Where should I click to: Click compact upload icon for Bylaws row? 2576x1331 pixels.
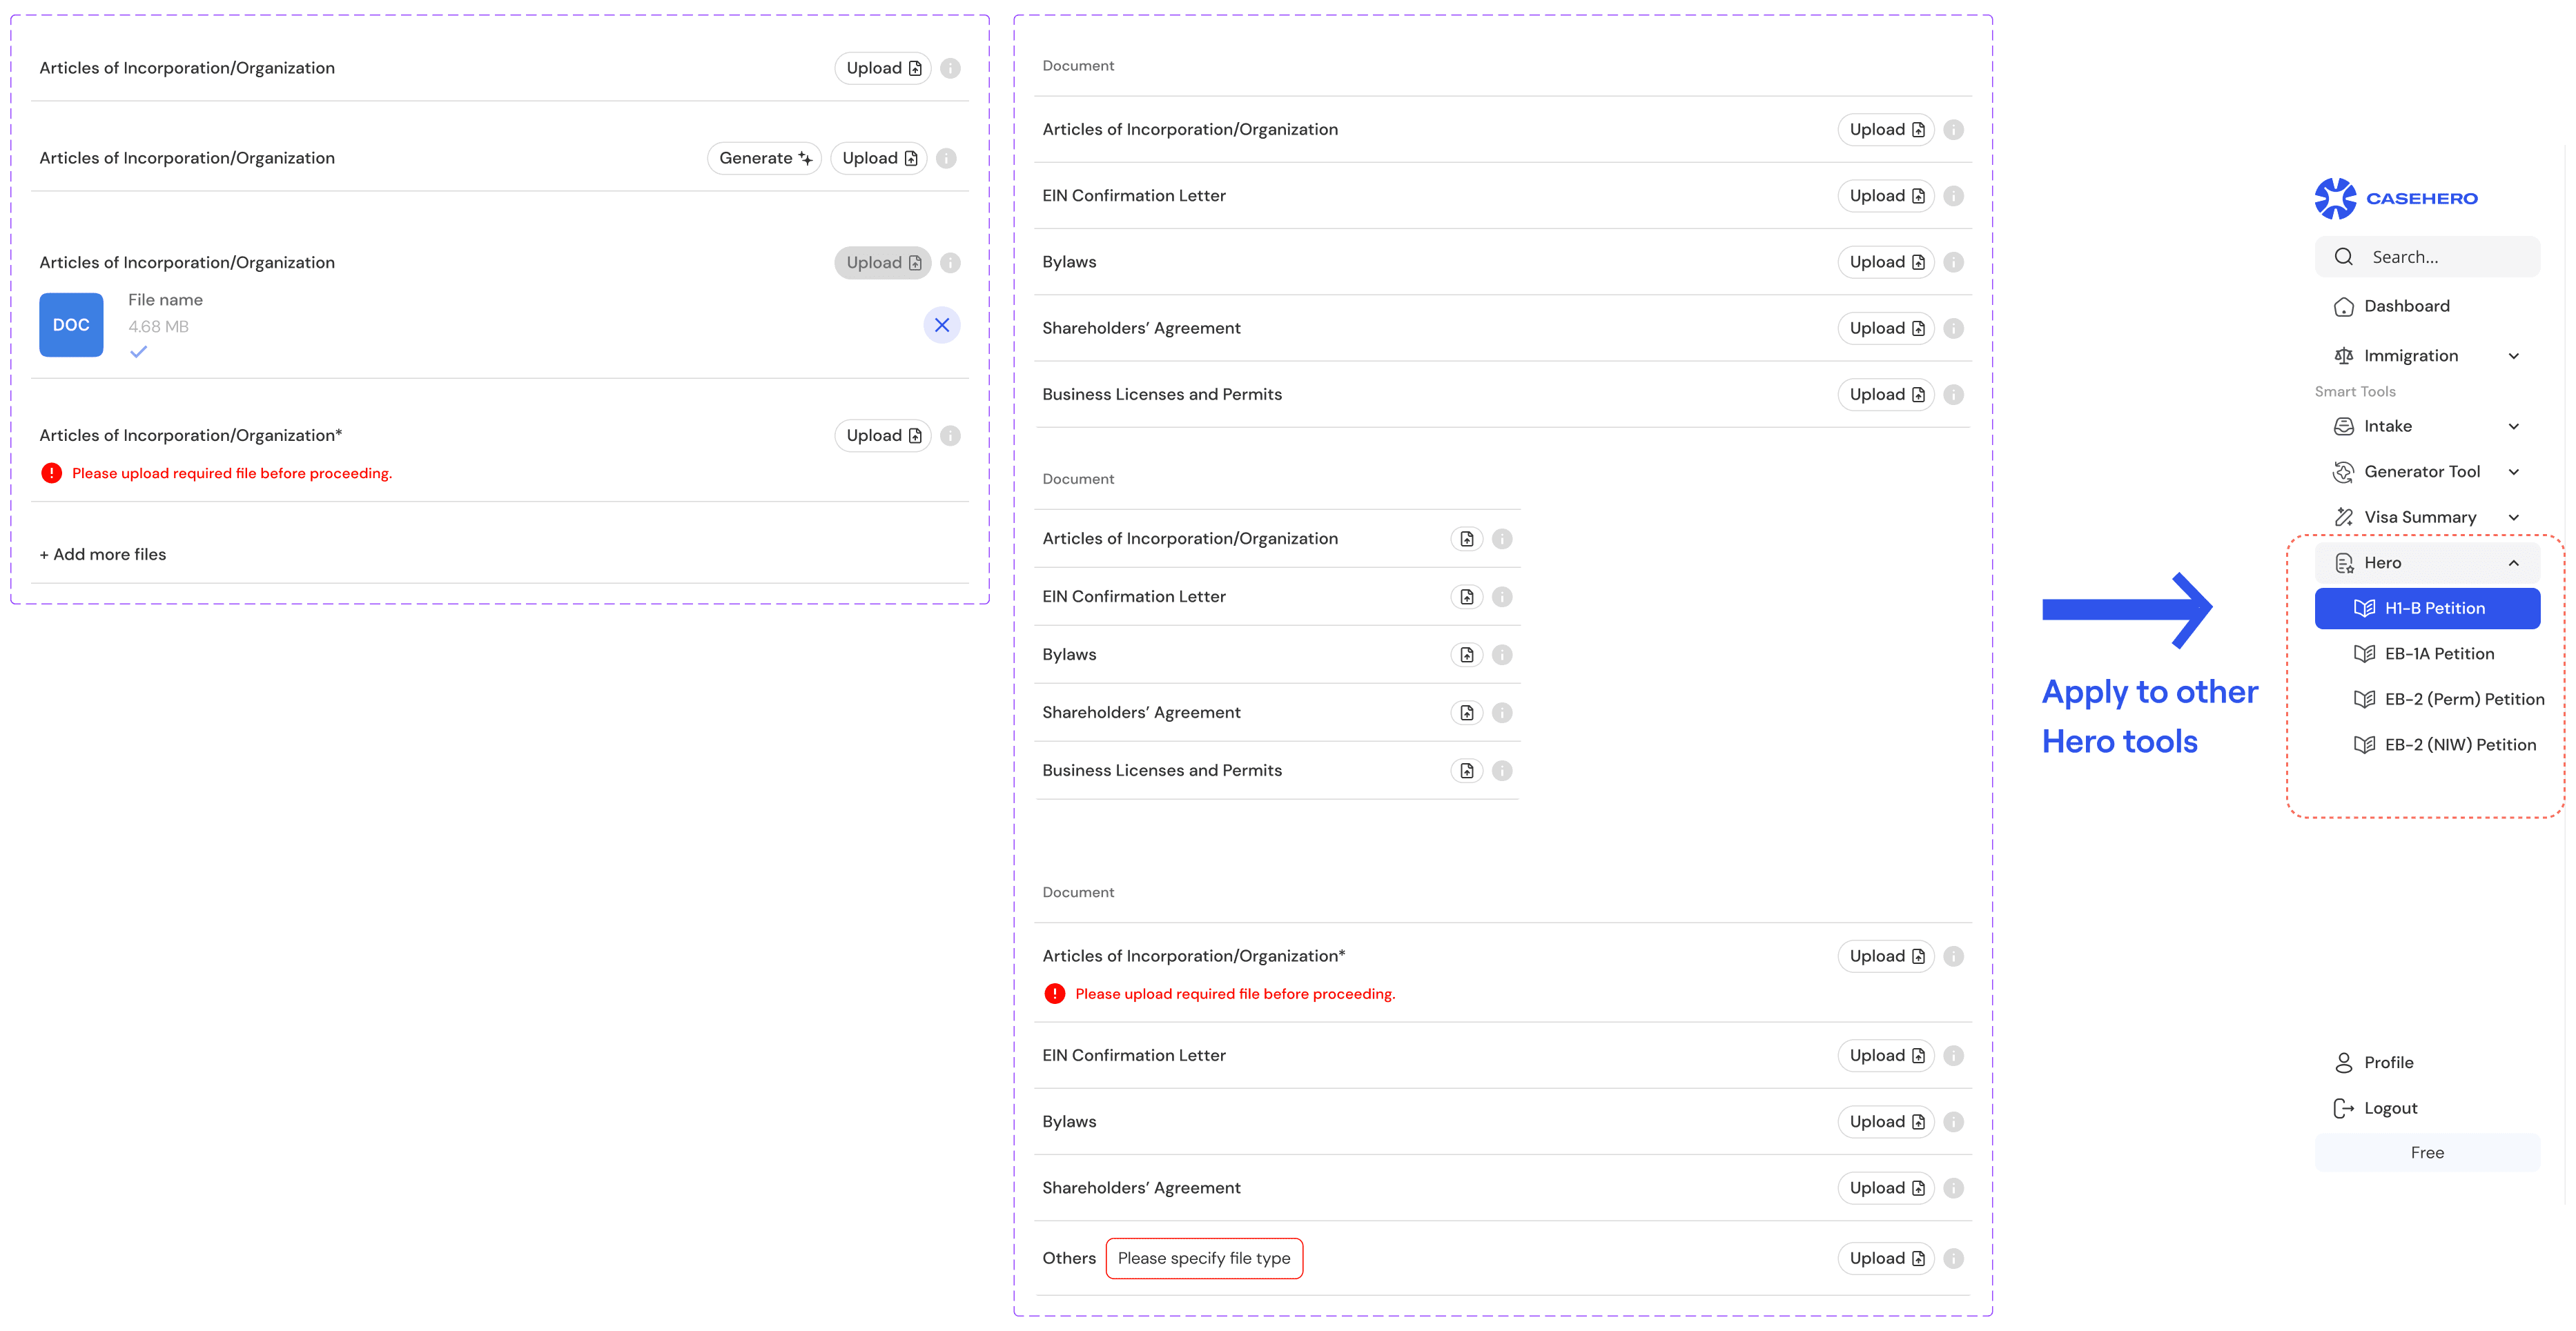(x=1466, y=655)
